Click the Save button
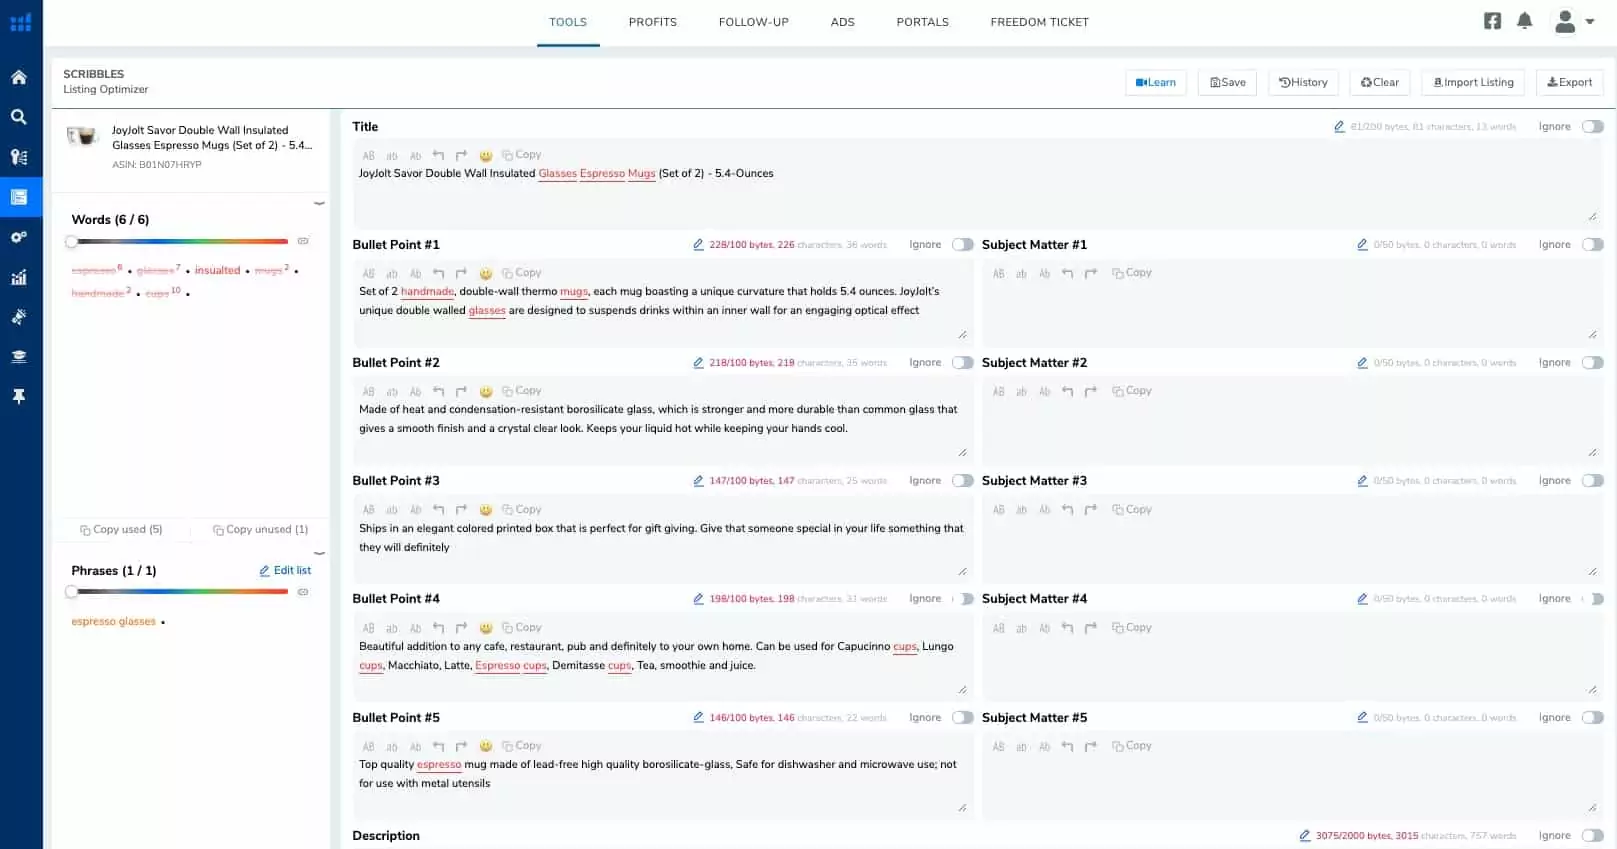This screenshot has height=849, width=1617. click(1228, 82)
